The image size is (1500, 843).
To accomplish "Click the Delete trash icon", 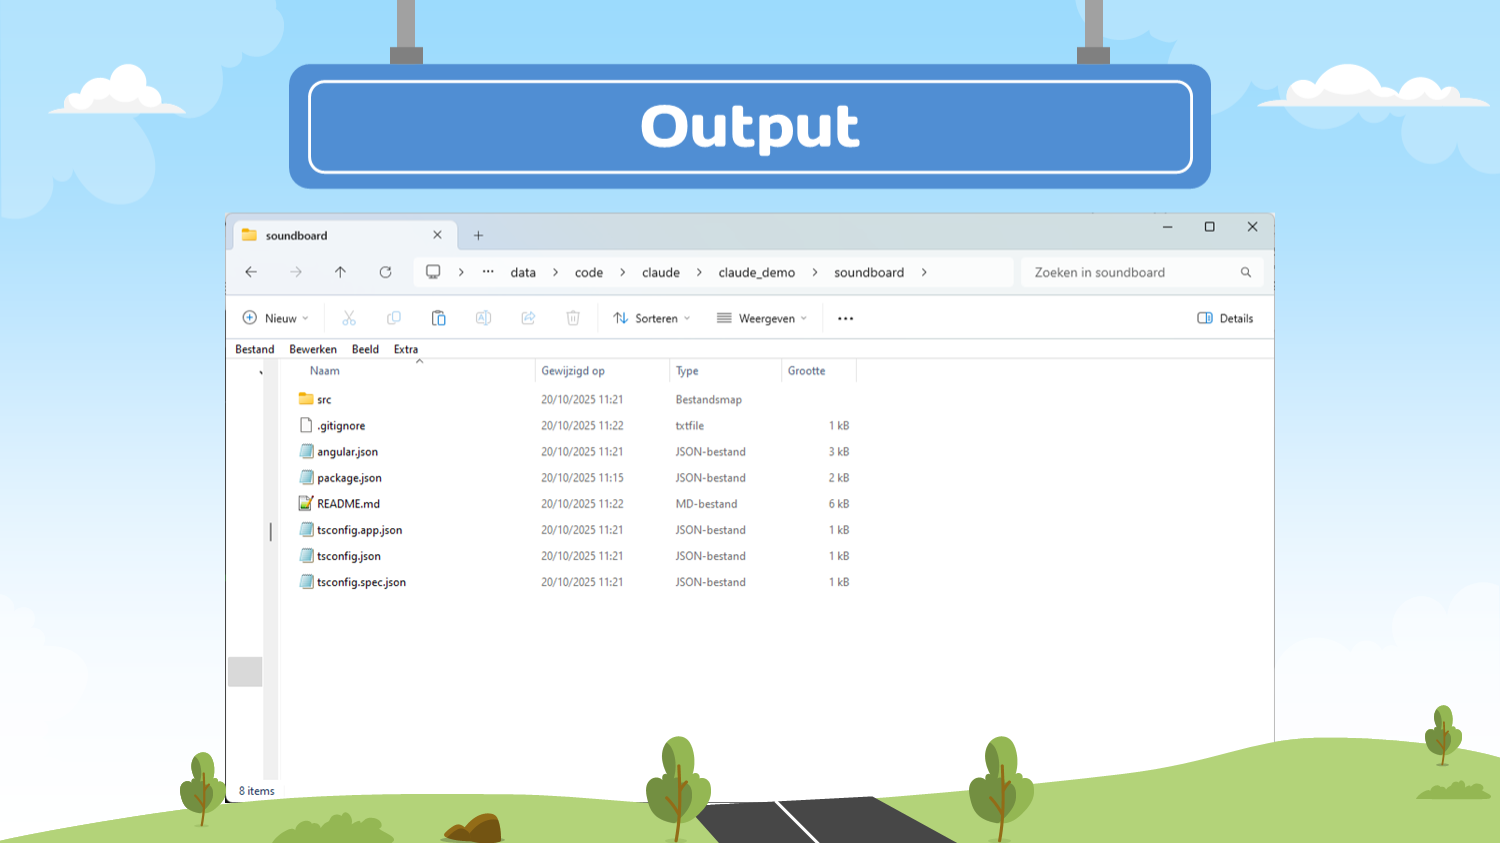I will 573,318.
